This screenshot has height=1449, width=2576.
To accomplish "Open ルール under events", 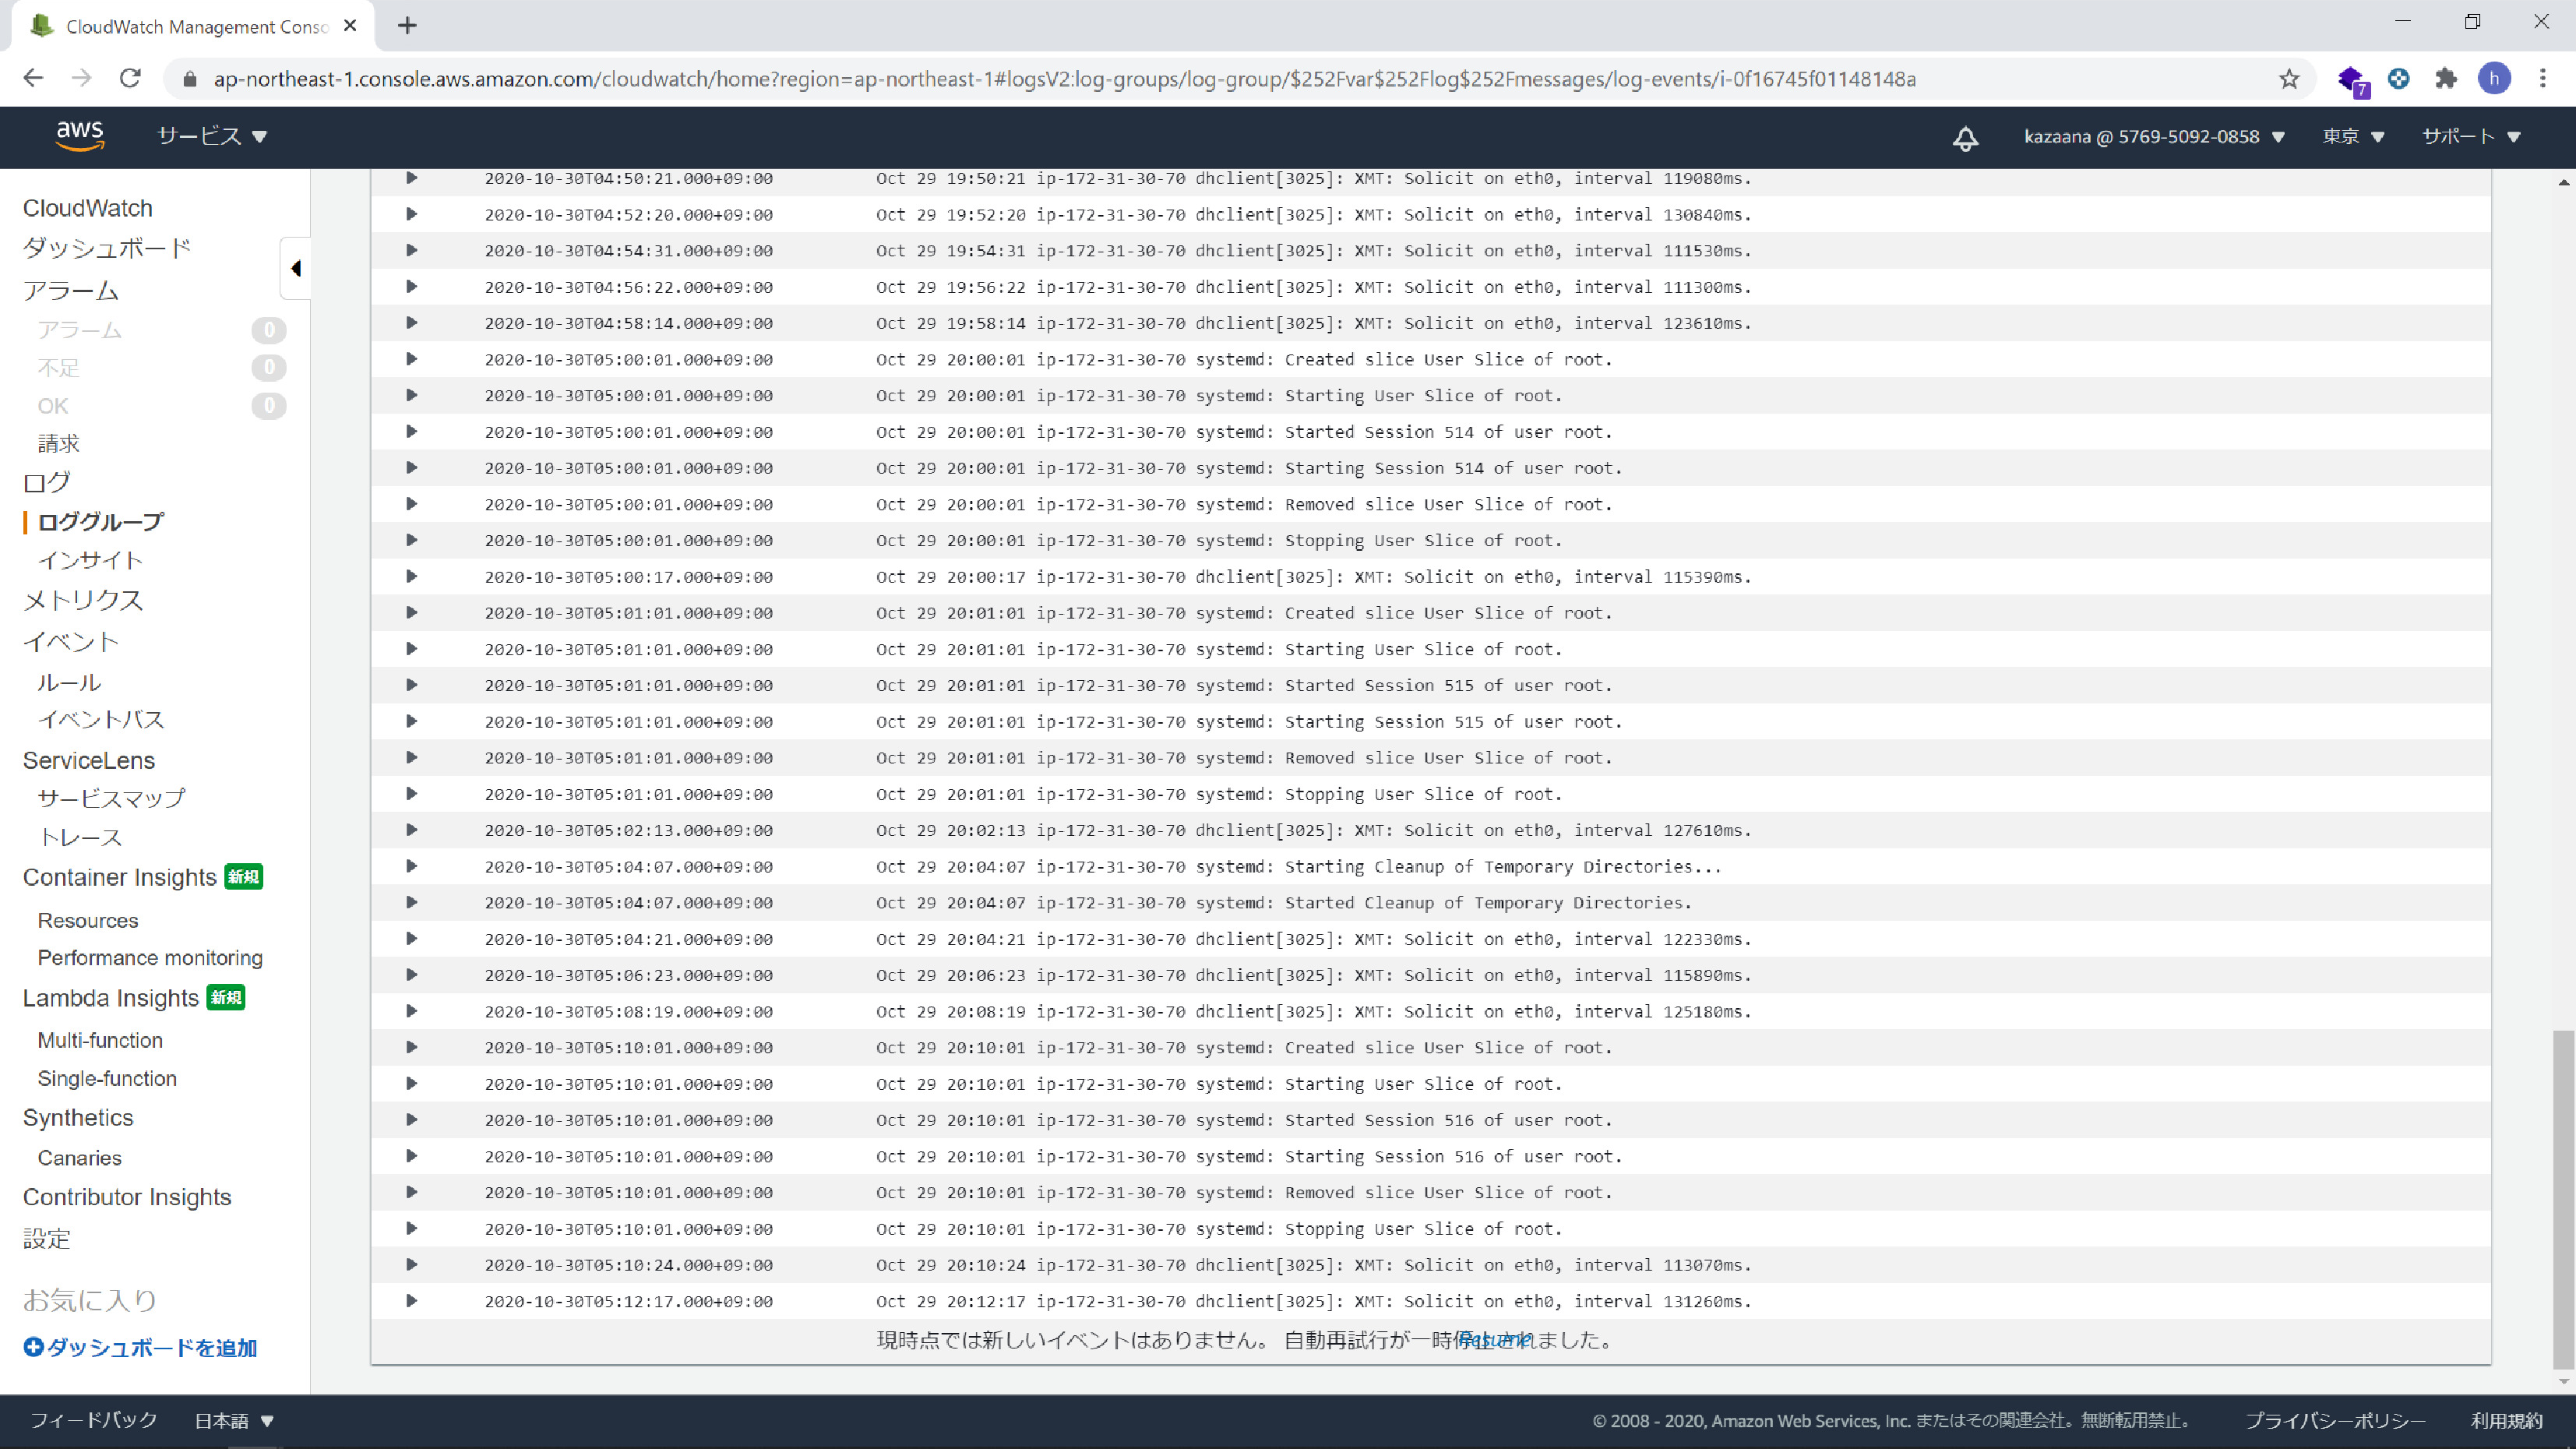I will pos(69,683).
